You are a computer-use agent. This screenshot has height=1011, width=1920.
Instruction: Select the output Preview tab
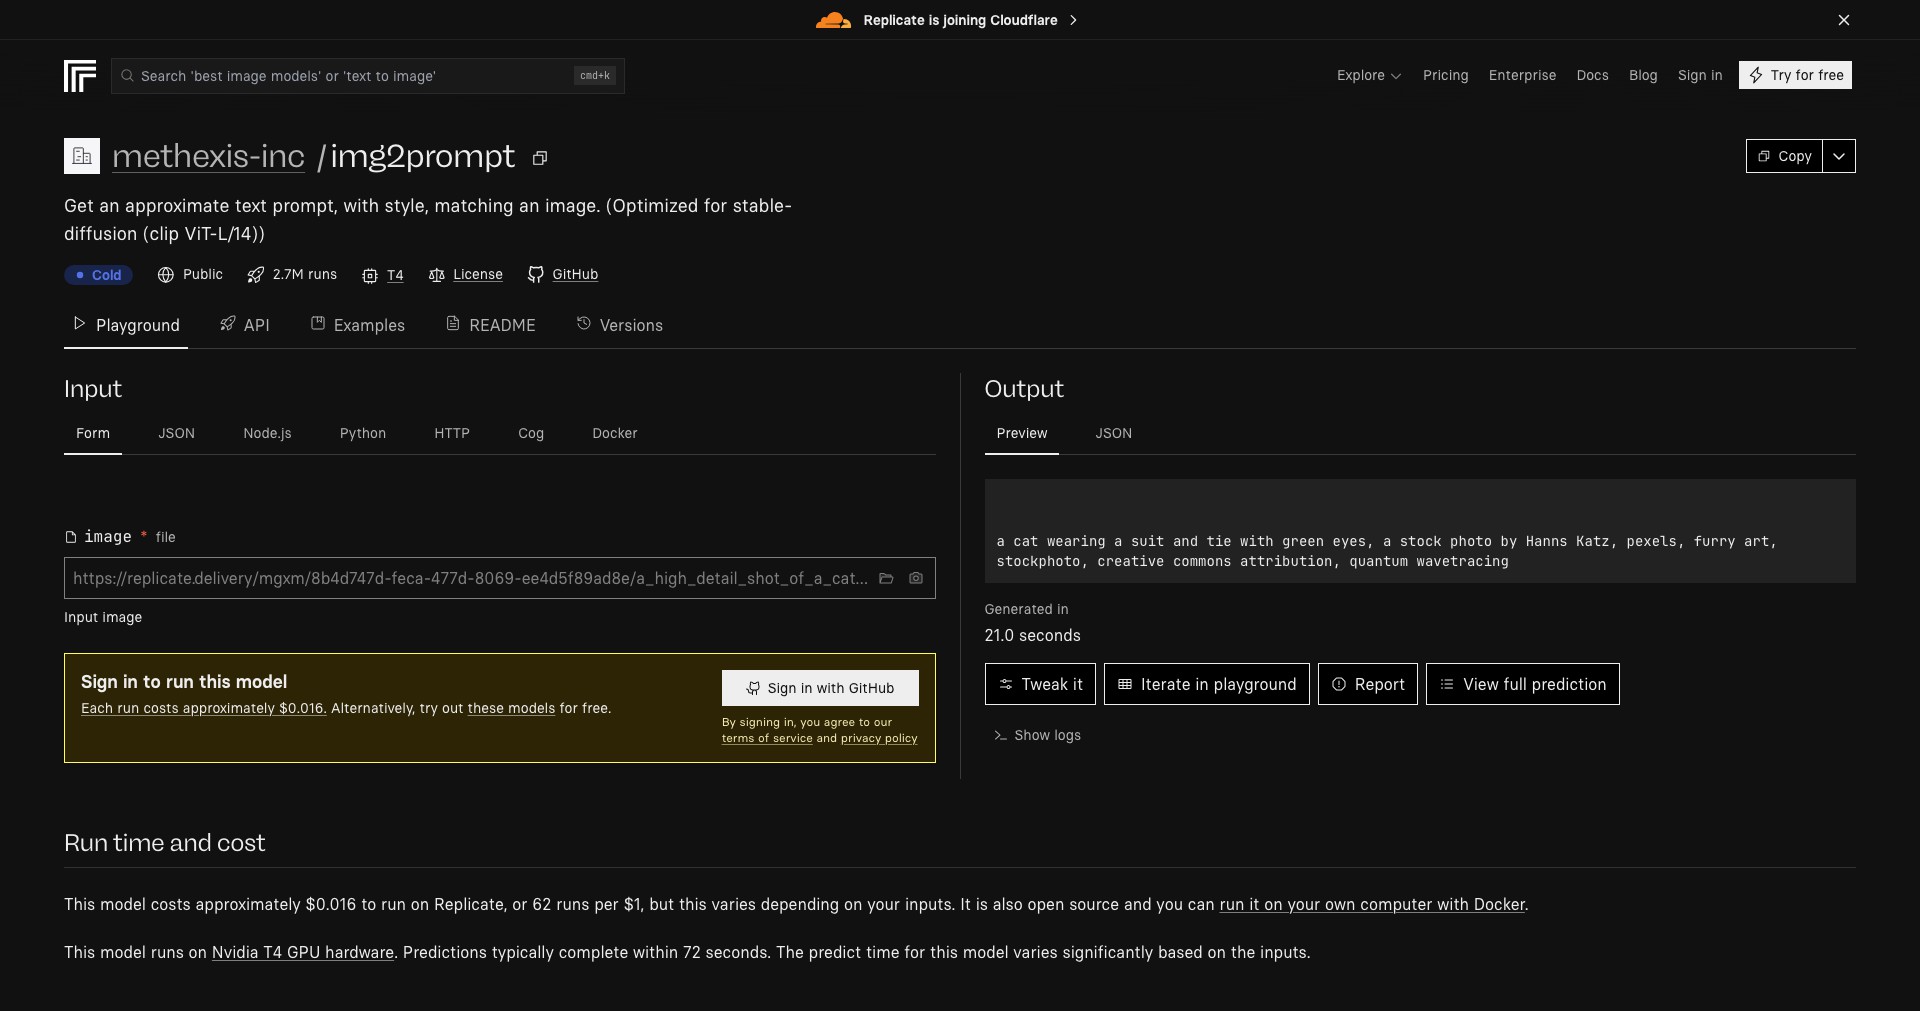point(1022,433)
